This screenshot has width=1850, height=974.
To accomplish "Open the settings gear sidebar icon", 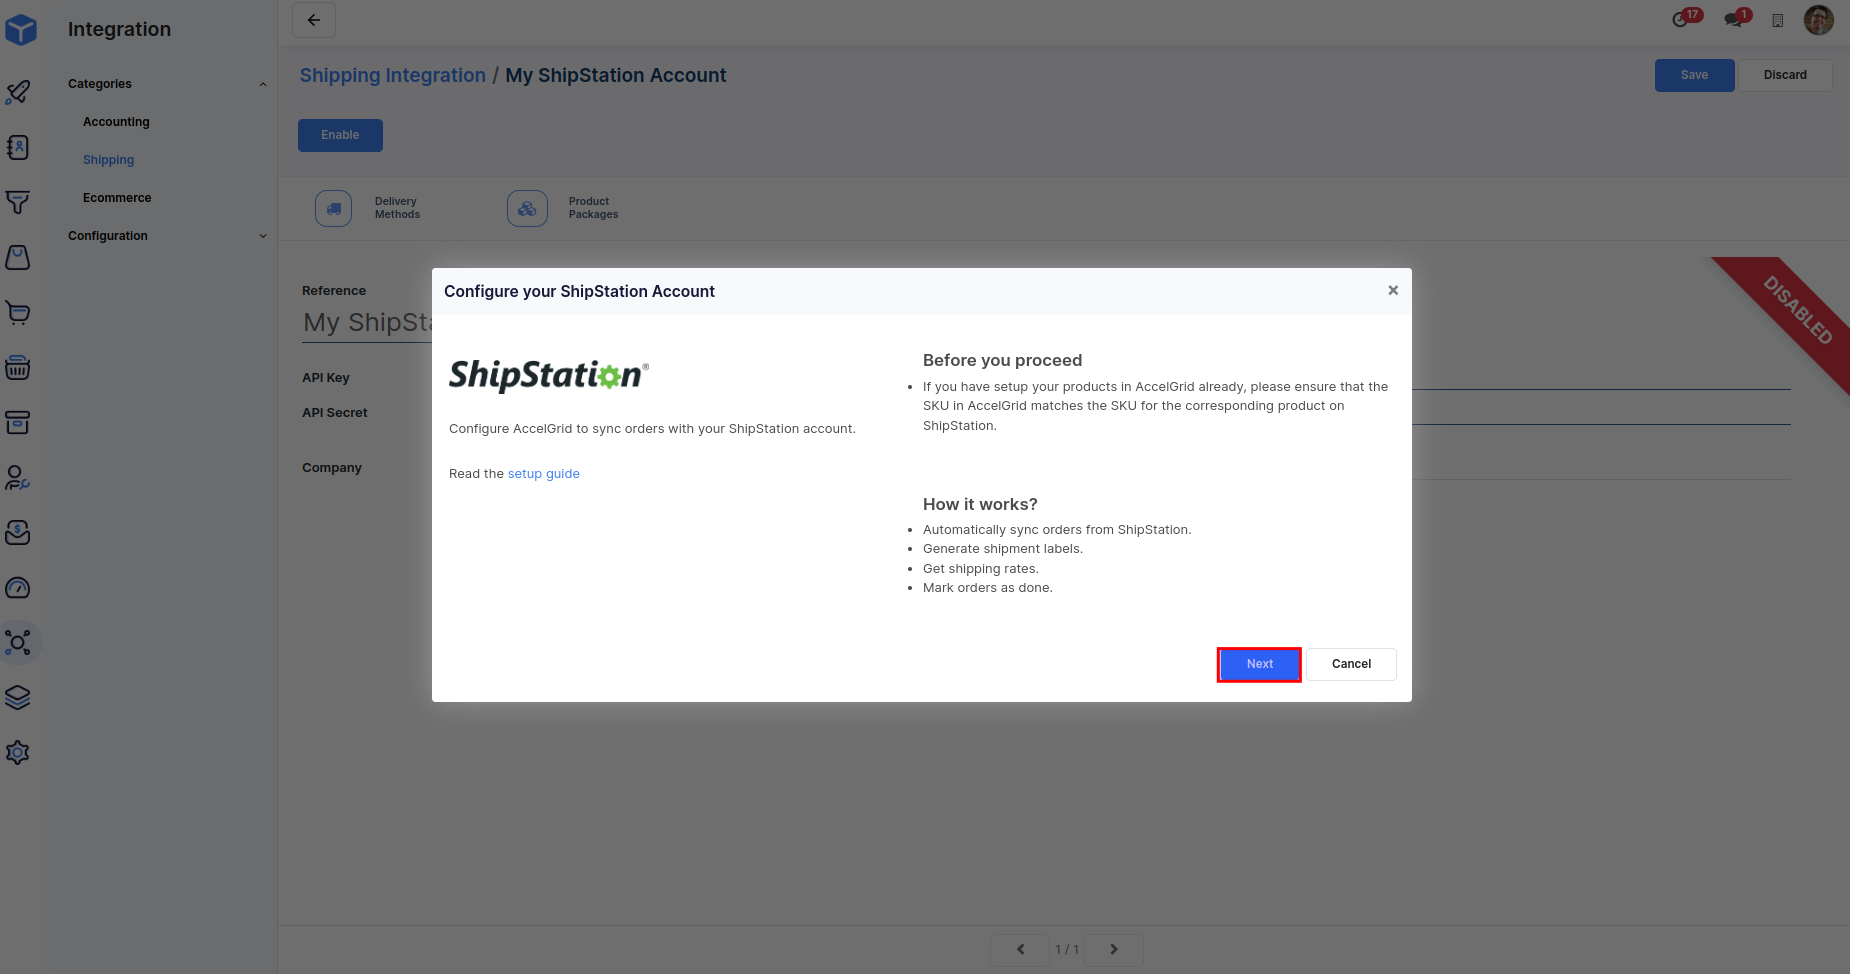I will point(18,753).
